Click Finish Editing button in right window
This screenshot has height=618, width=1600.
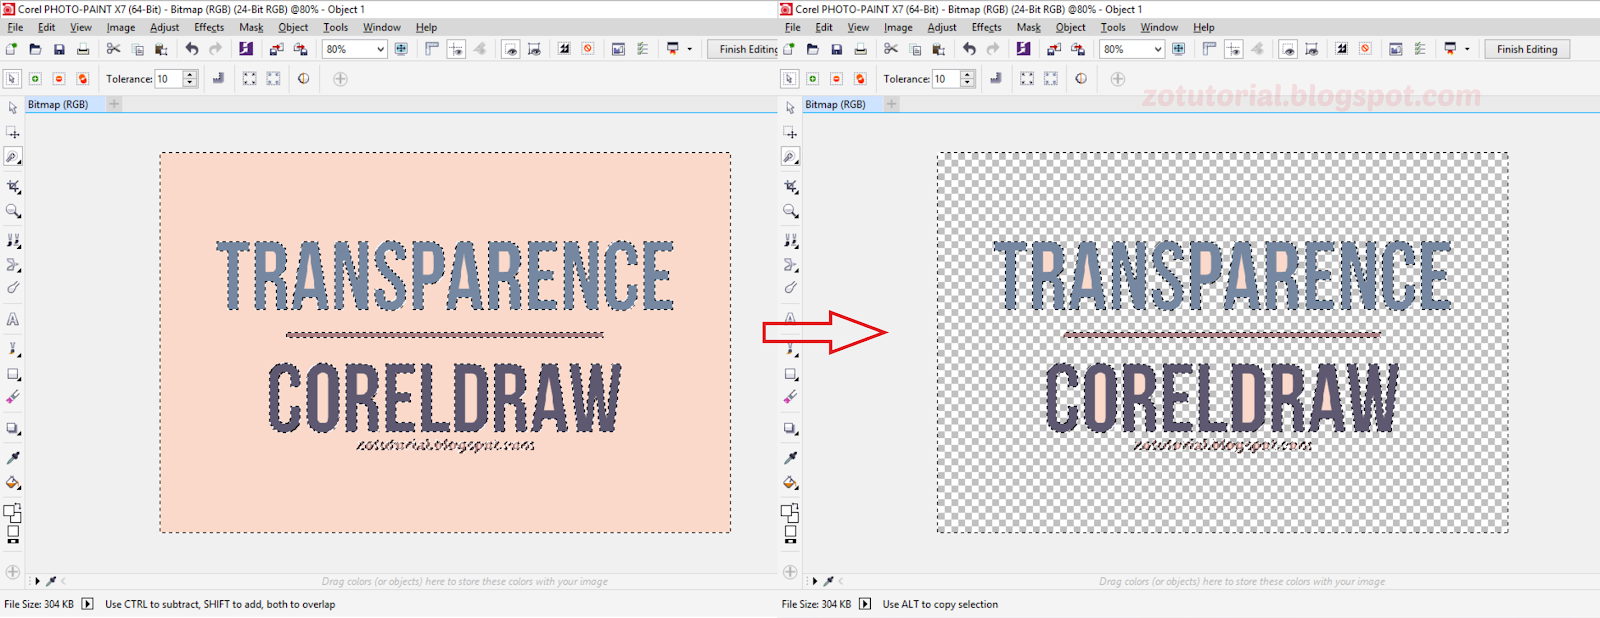(1527, 49)
